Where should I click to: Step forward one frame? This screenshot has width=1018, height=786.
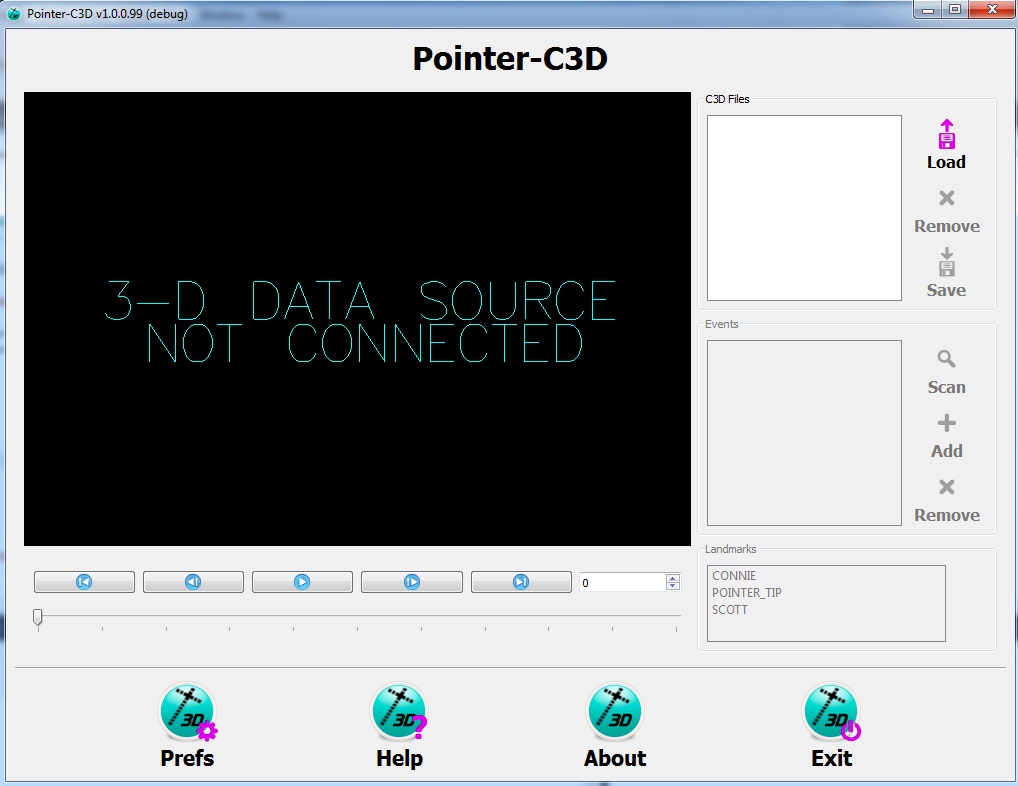412,582
